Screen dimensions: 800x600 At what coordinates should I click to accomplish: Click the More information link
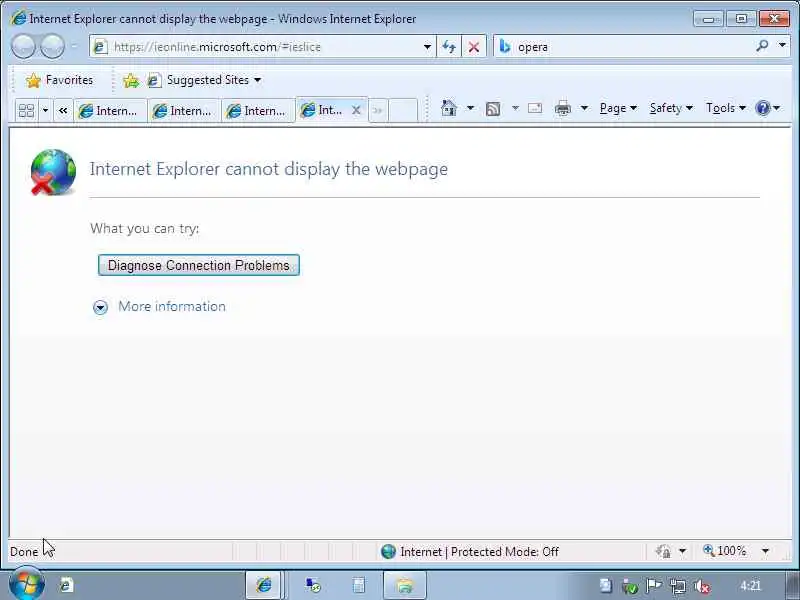pos(172,306)
